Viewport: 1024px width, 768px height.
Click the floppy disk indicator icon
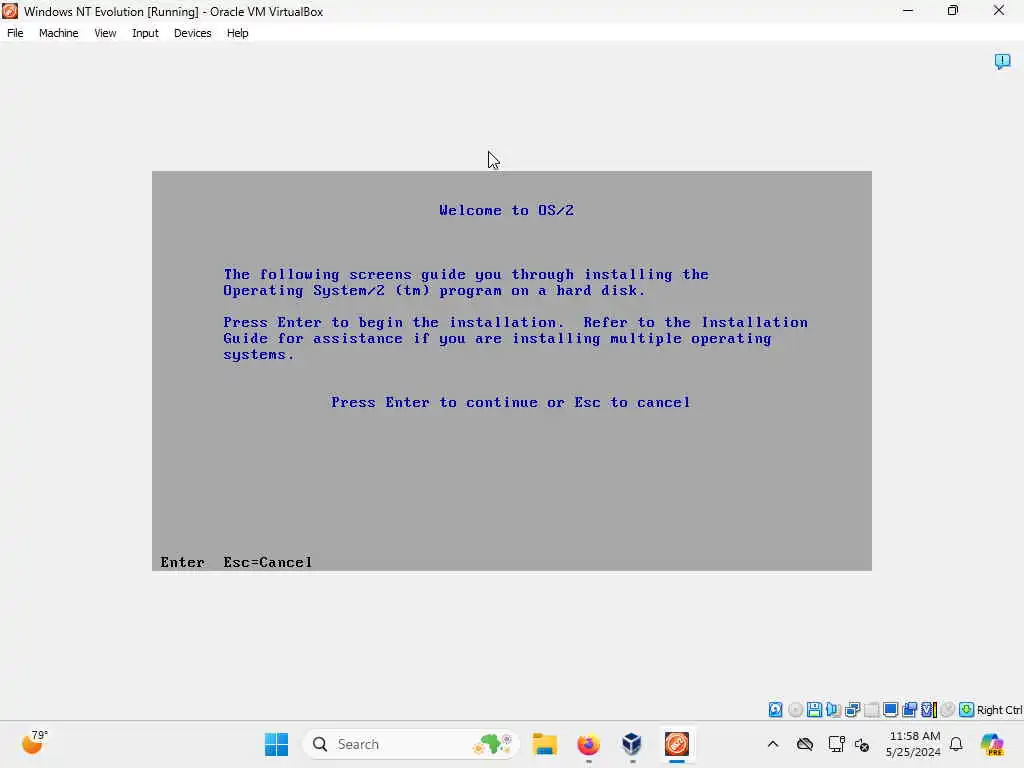(x=814, y=709)
